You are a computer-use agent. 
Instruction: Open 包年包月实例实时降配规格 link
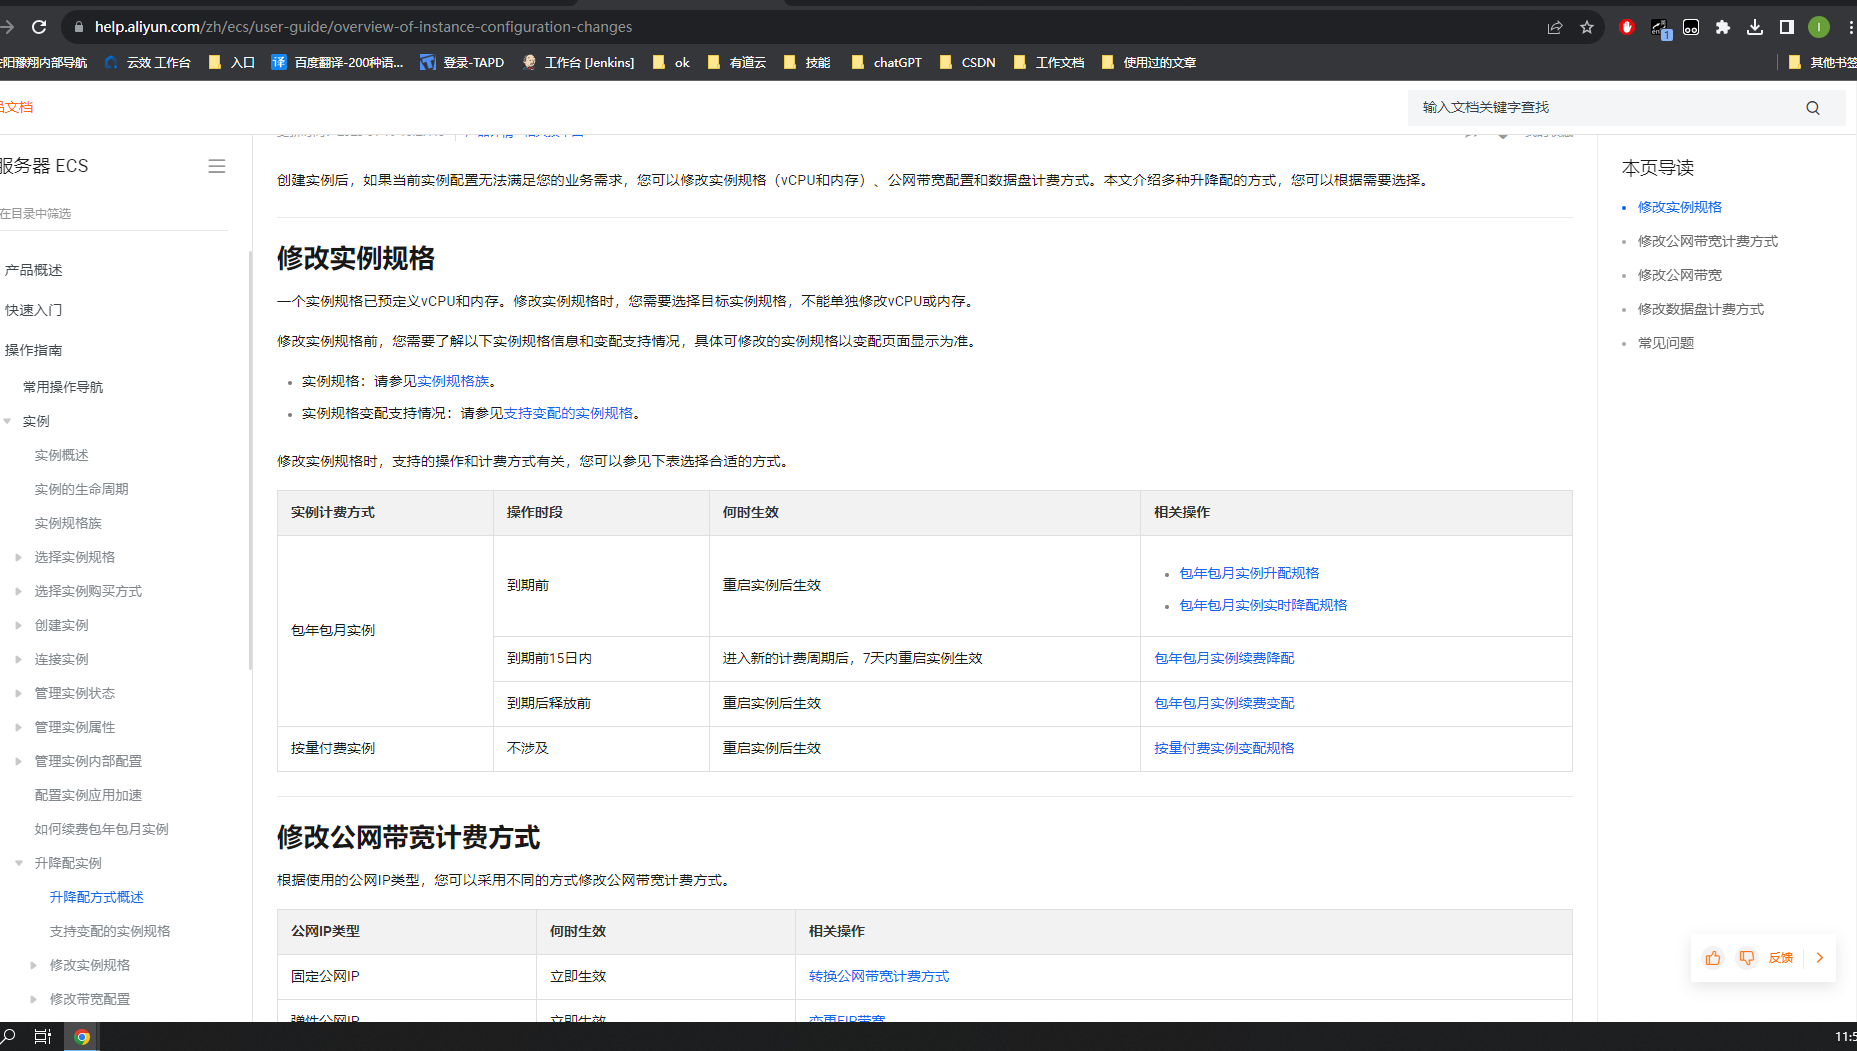tap(1263, 605)
